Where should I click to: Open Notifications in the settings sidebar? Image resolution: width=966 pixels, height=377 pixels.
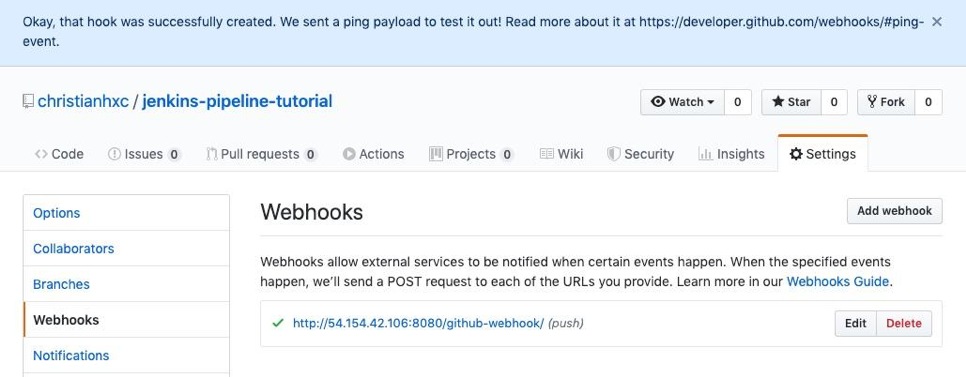tap(126, 356)
